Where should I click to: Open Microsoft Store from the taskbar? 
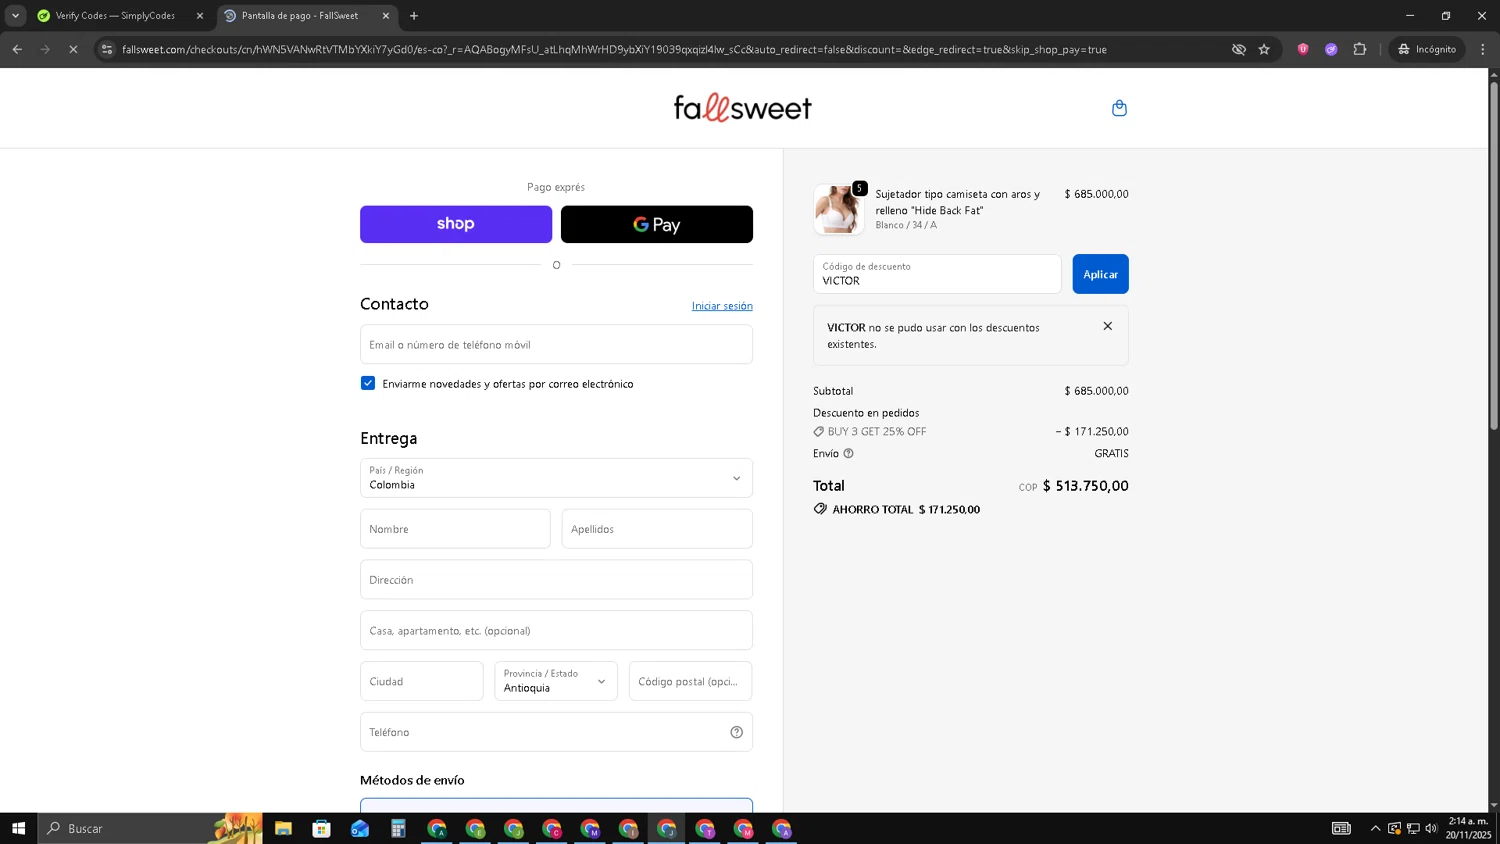[x=321, y=828]
